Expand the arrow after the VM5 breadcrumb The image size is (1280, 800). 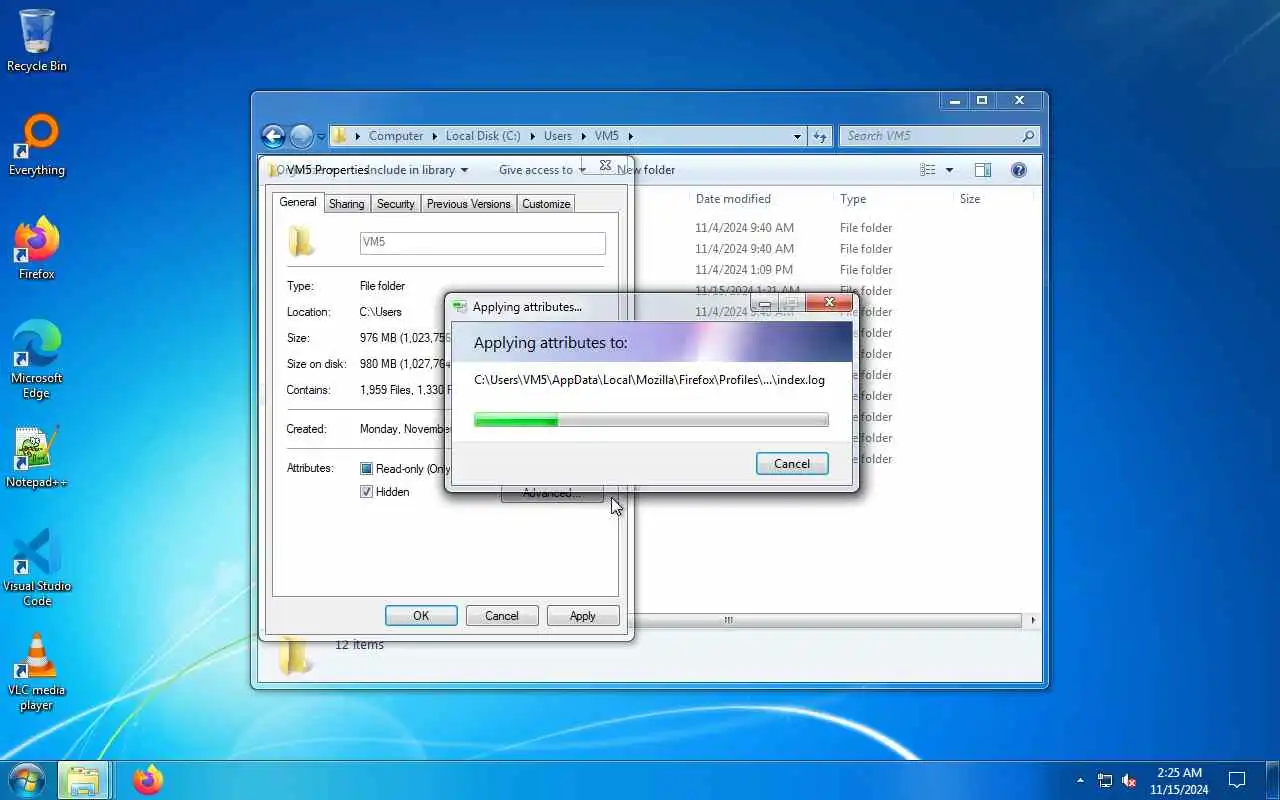coord(630,136)
